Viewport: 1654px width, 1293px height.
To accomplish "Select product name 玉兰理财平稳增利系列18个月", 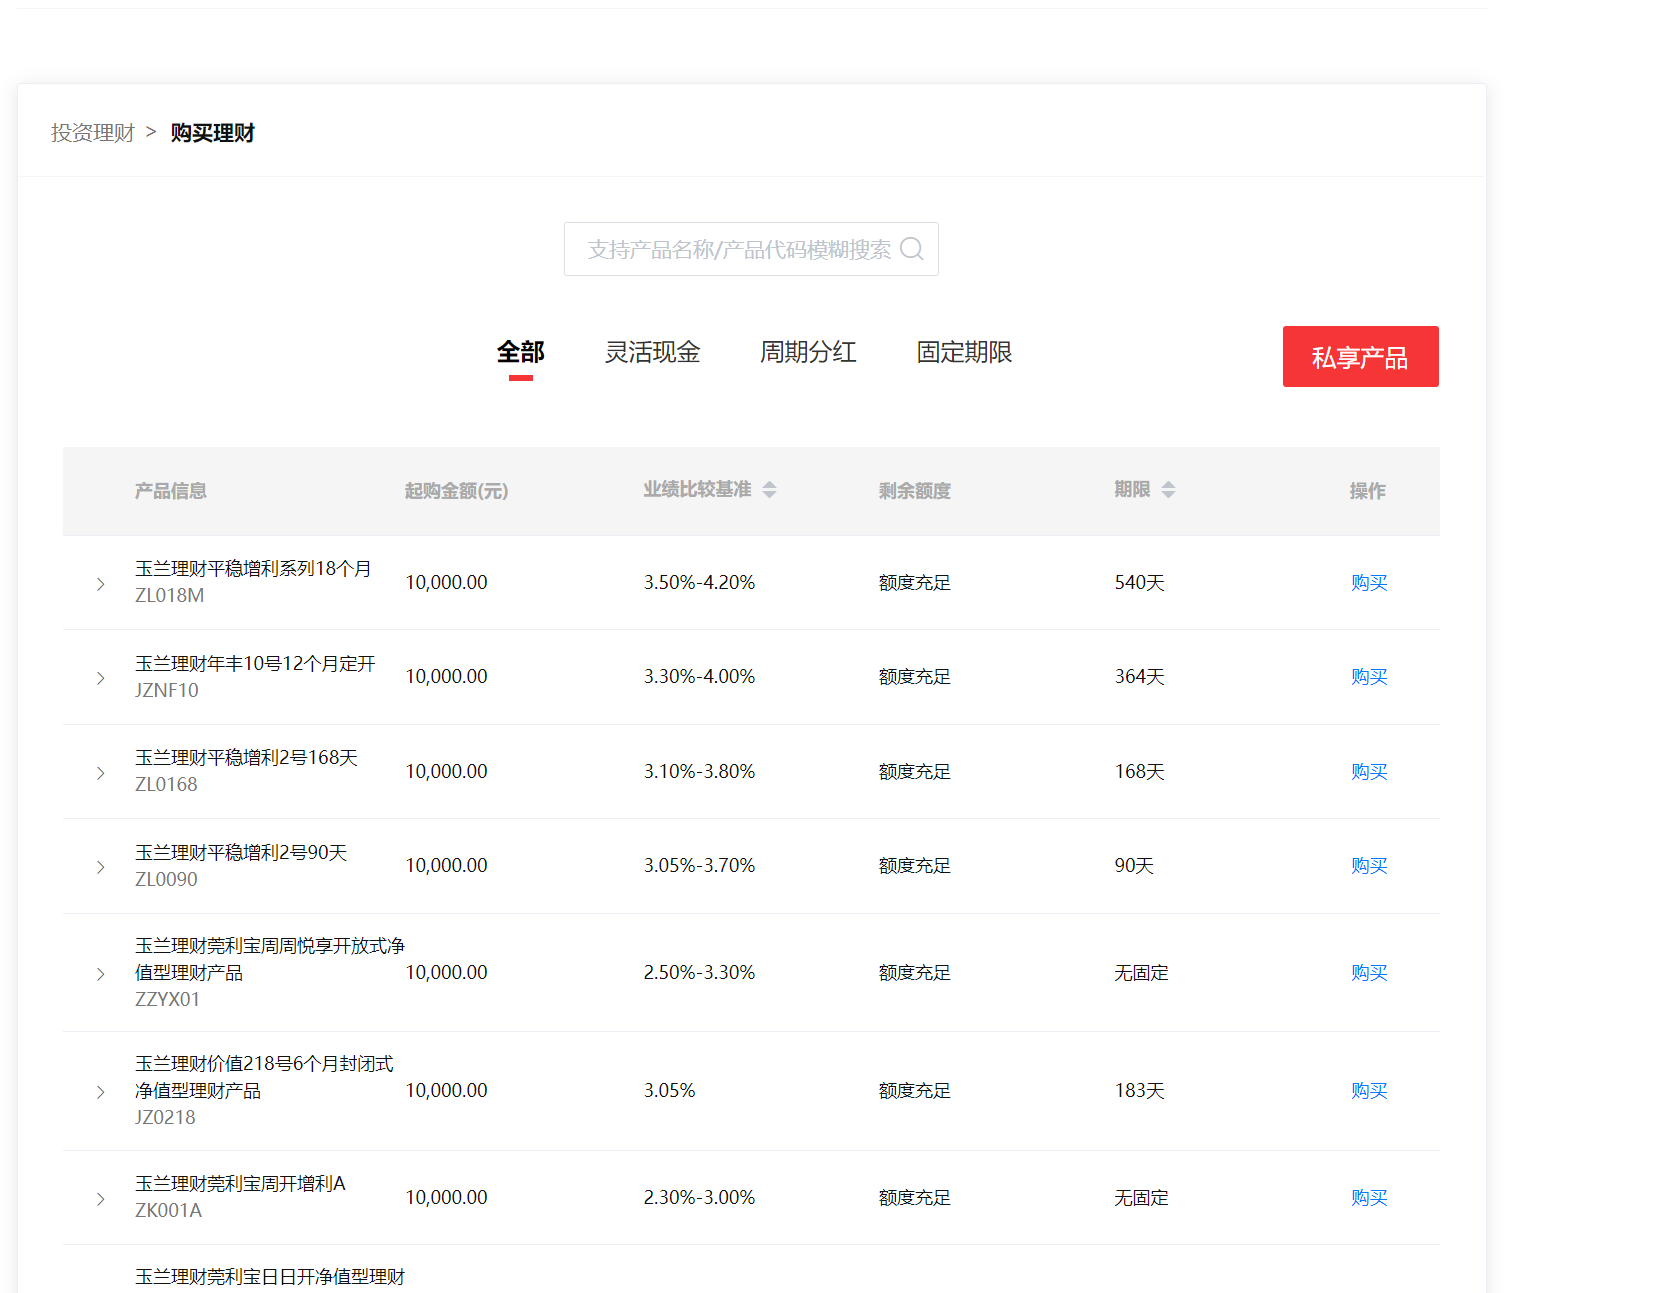I will [x=253, y=569].
